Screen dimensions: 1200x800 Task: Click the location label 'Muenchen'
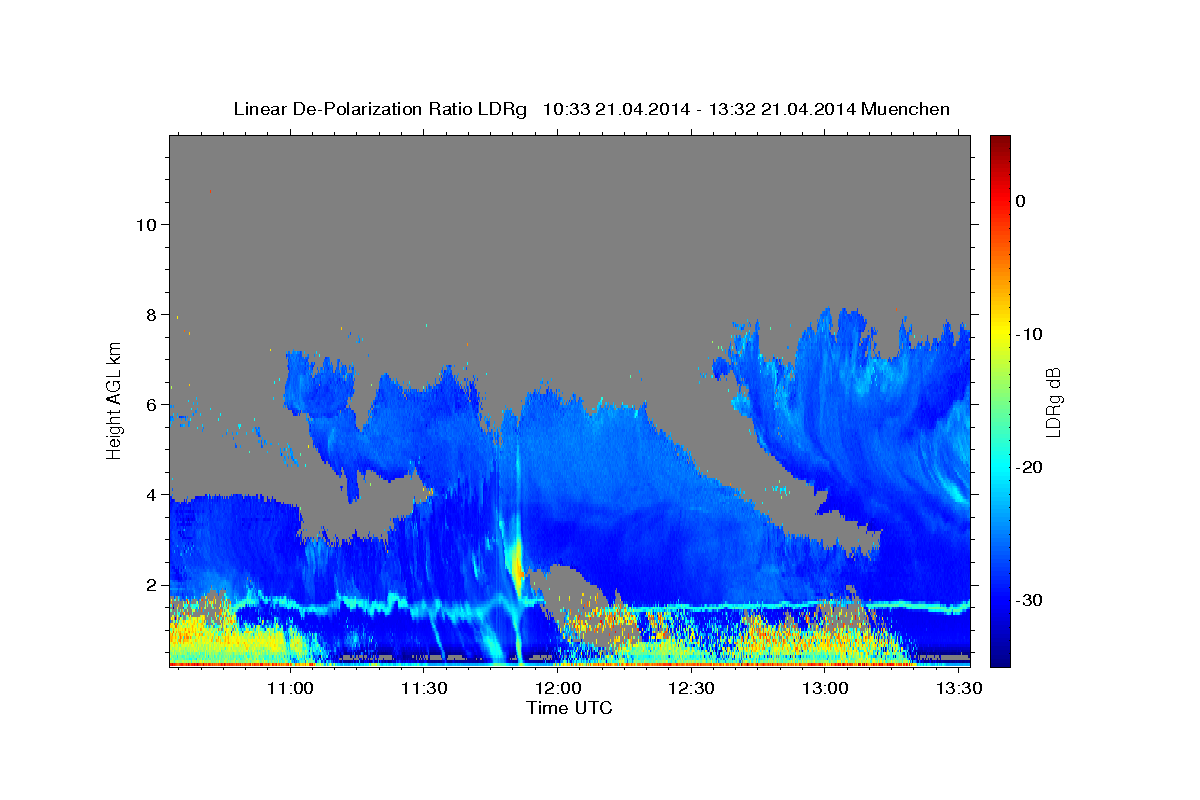coord(905,109)
